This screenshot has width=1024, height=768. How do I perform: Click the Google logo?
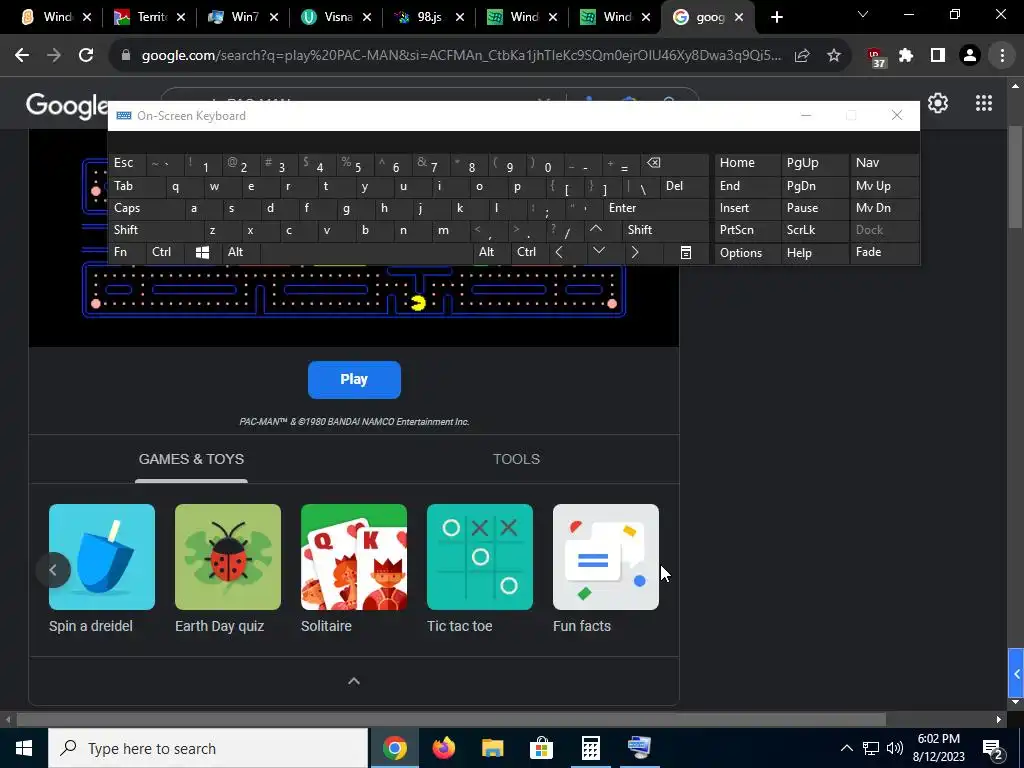pos(67,106)
